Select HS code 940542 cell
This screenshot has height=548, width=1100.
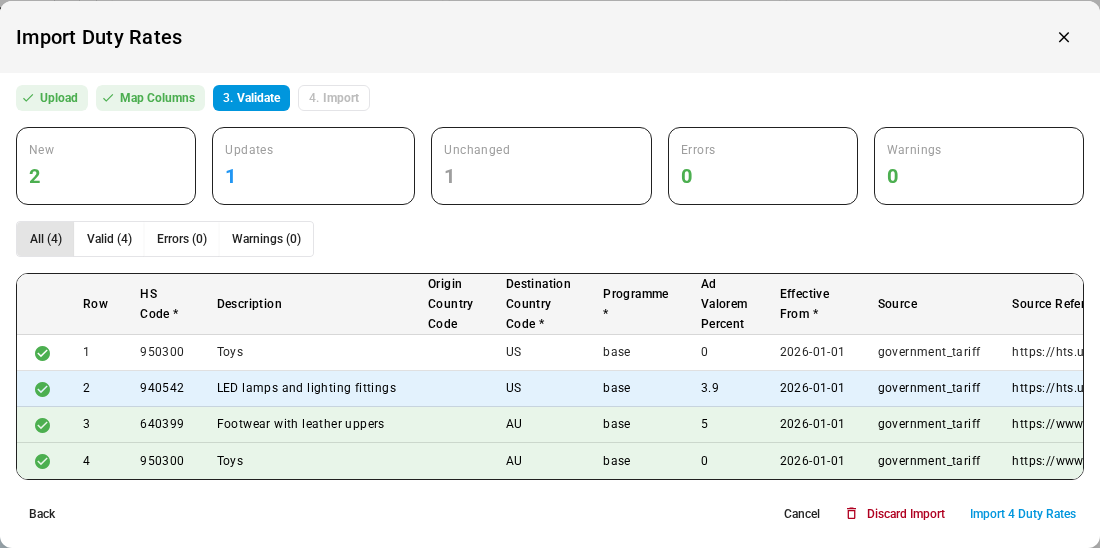[162, 388]
